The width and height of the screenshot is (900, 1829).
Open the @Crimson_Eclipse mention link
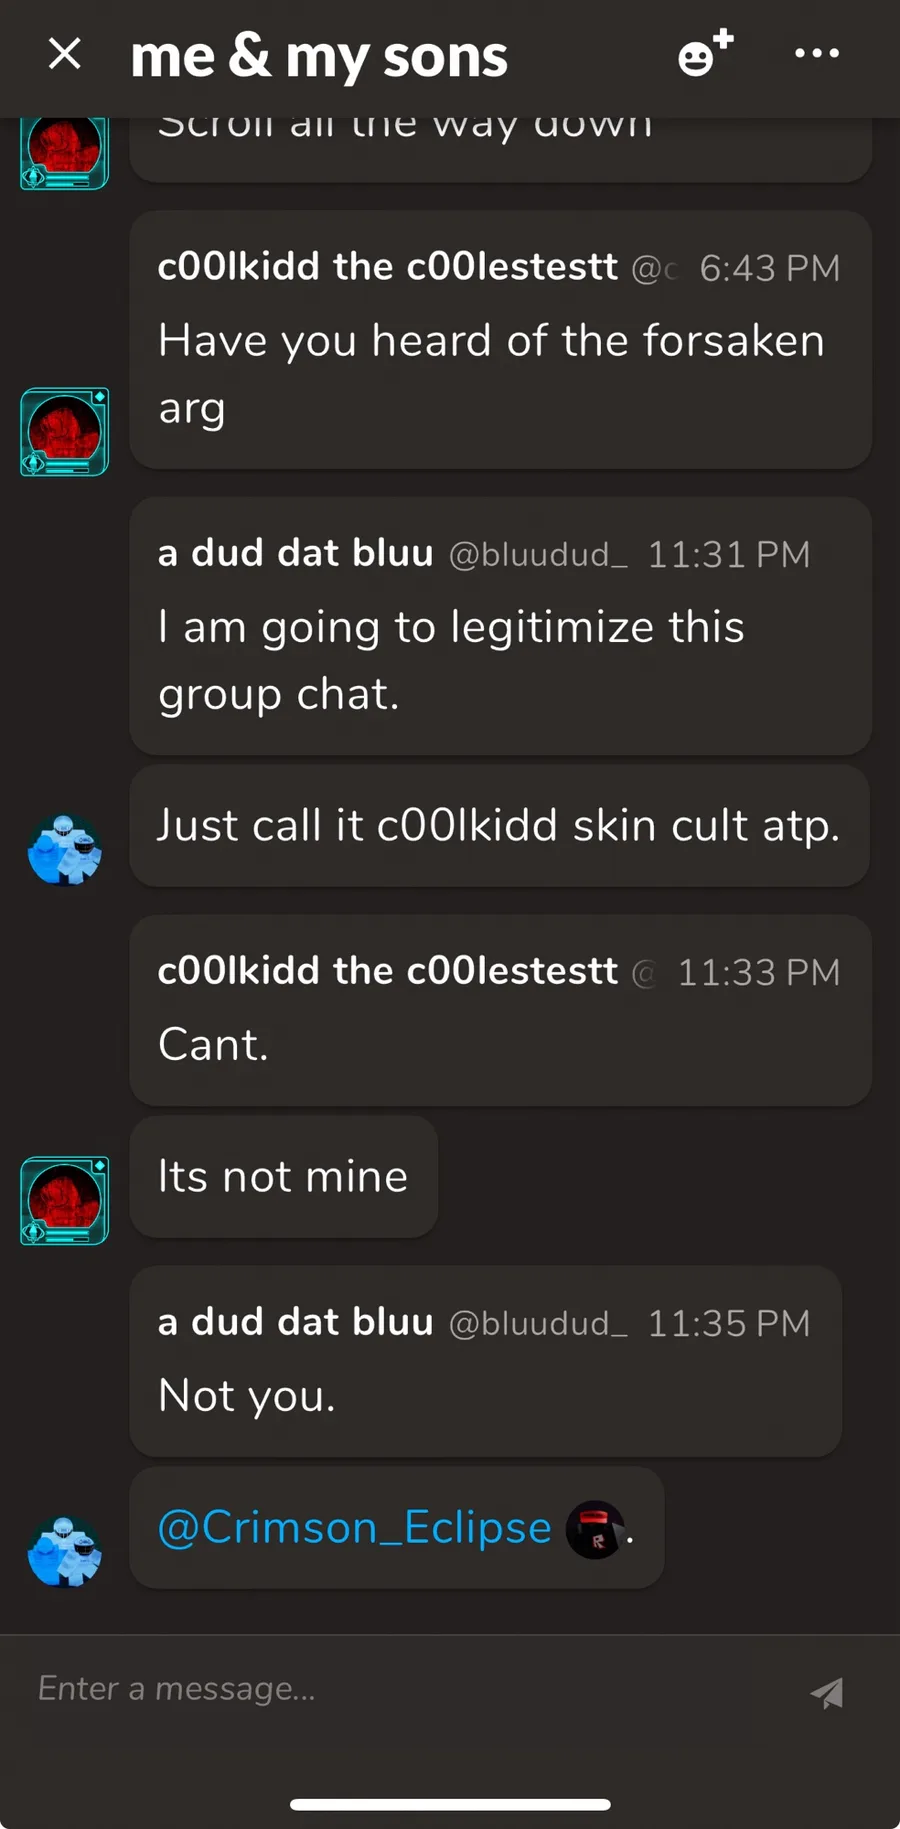click(355, 1528)
